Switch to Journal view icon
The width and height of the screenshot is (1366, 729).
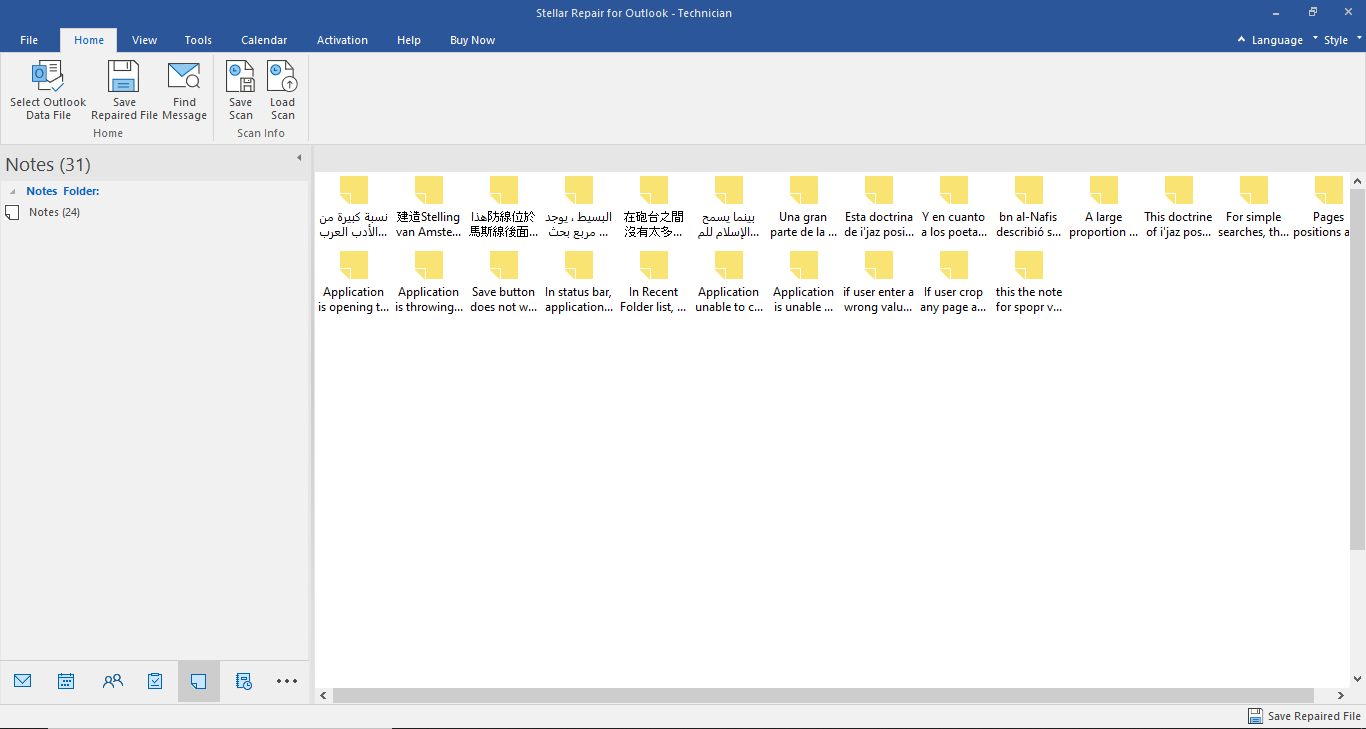coord(243,681)
